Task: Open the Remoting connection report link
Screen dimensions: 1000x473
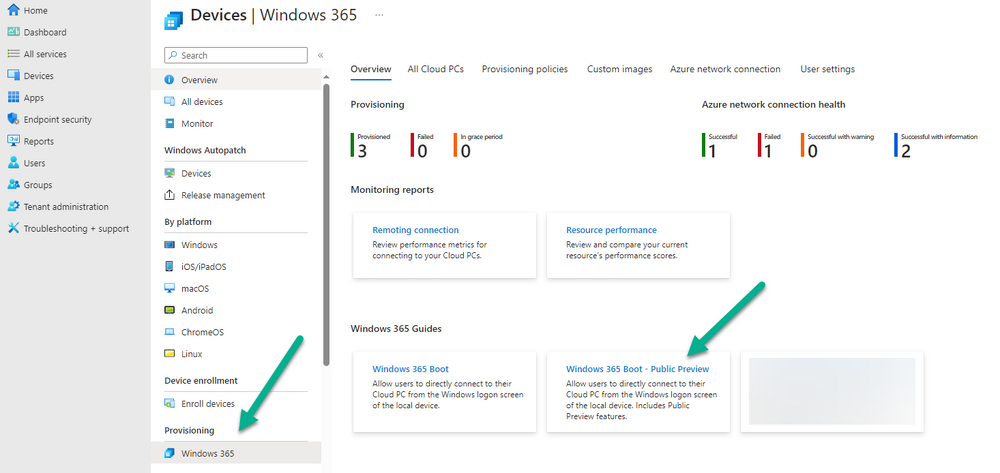Action: (x=415, y=230)
